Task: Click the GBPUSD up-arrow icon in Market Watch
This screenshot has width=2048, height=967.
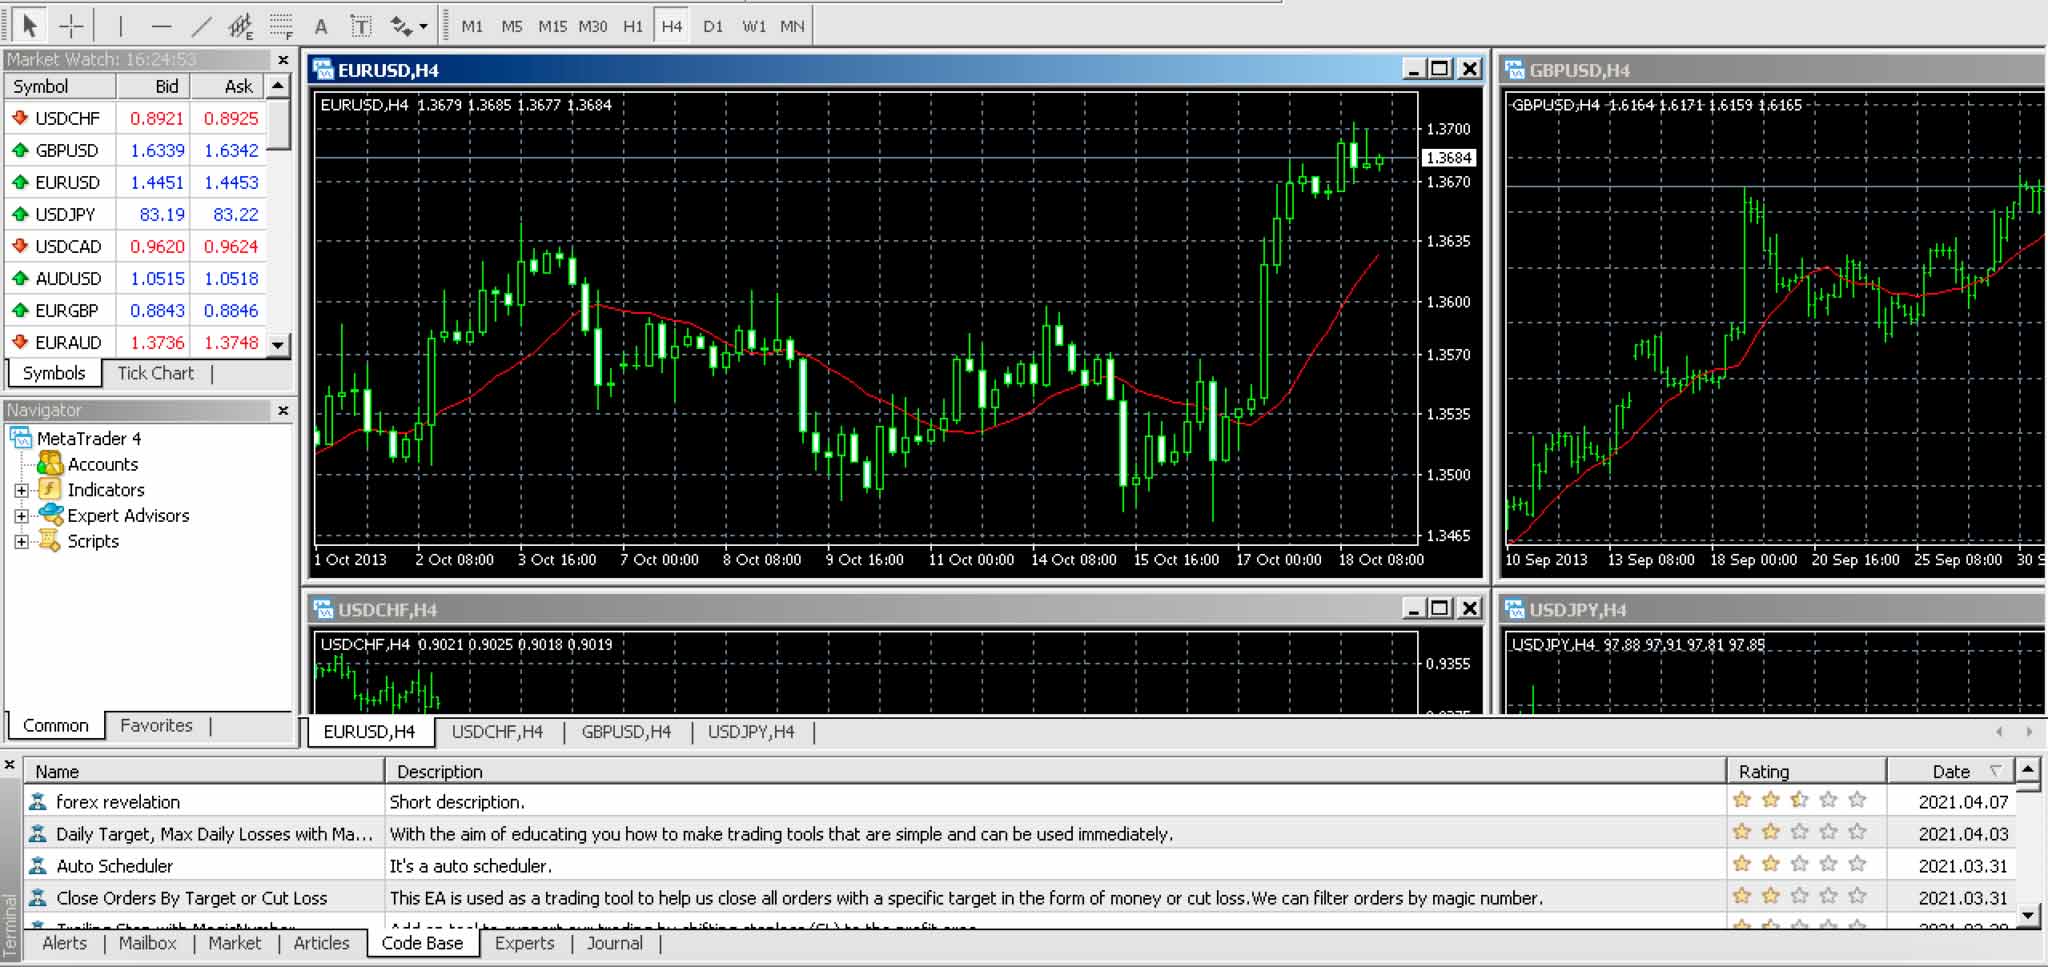Action: [19, 150]
